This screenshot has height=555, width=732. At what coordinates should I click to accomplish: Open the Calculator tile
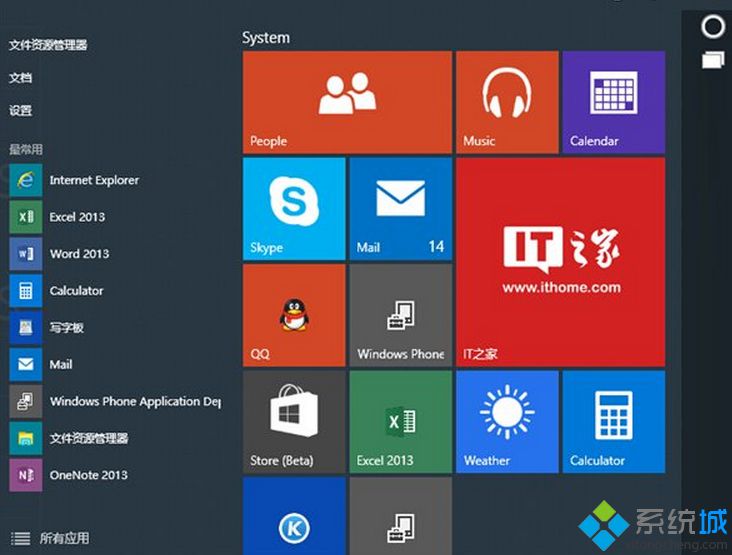(613, 422)
